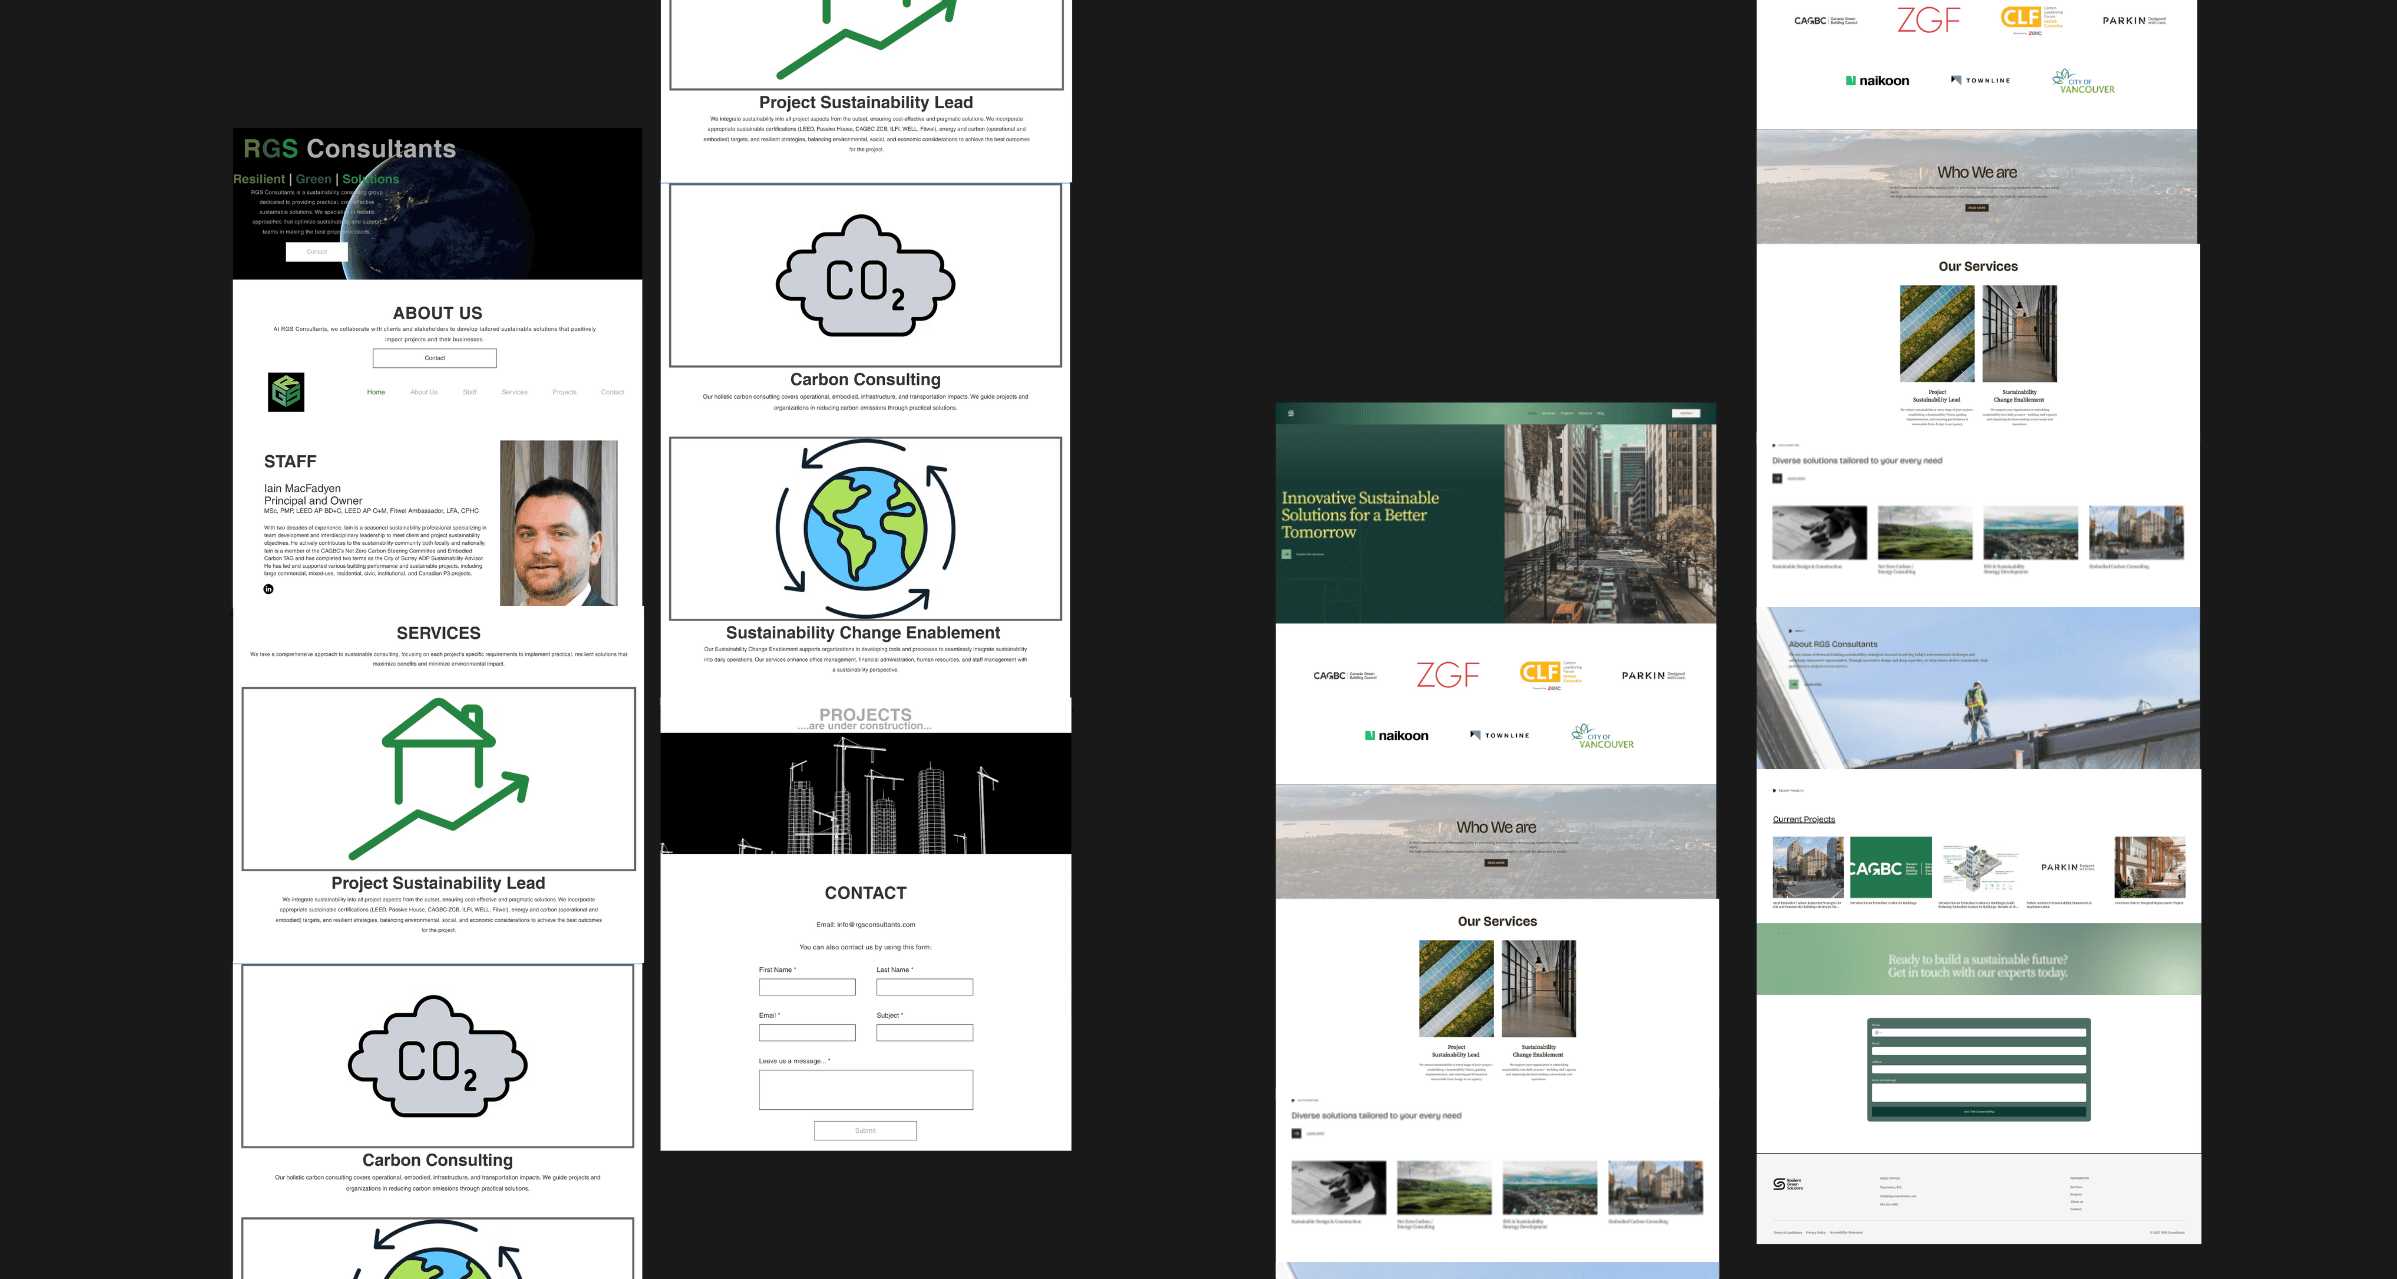This screenshot has width=2397, height=1279.
Task: Click the Resilient Green Solutions footer logo
Action: 1786,1184
